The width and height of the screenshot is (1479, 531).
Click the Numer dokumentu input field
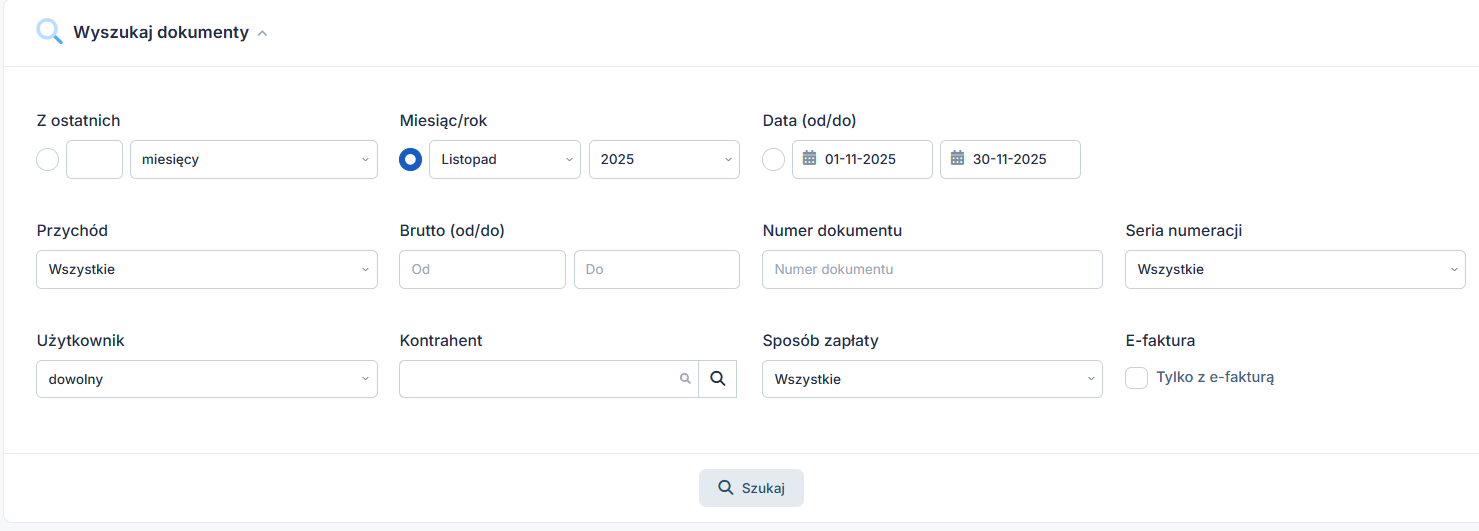(932, 270)
